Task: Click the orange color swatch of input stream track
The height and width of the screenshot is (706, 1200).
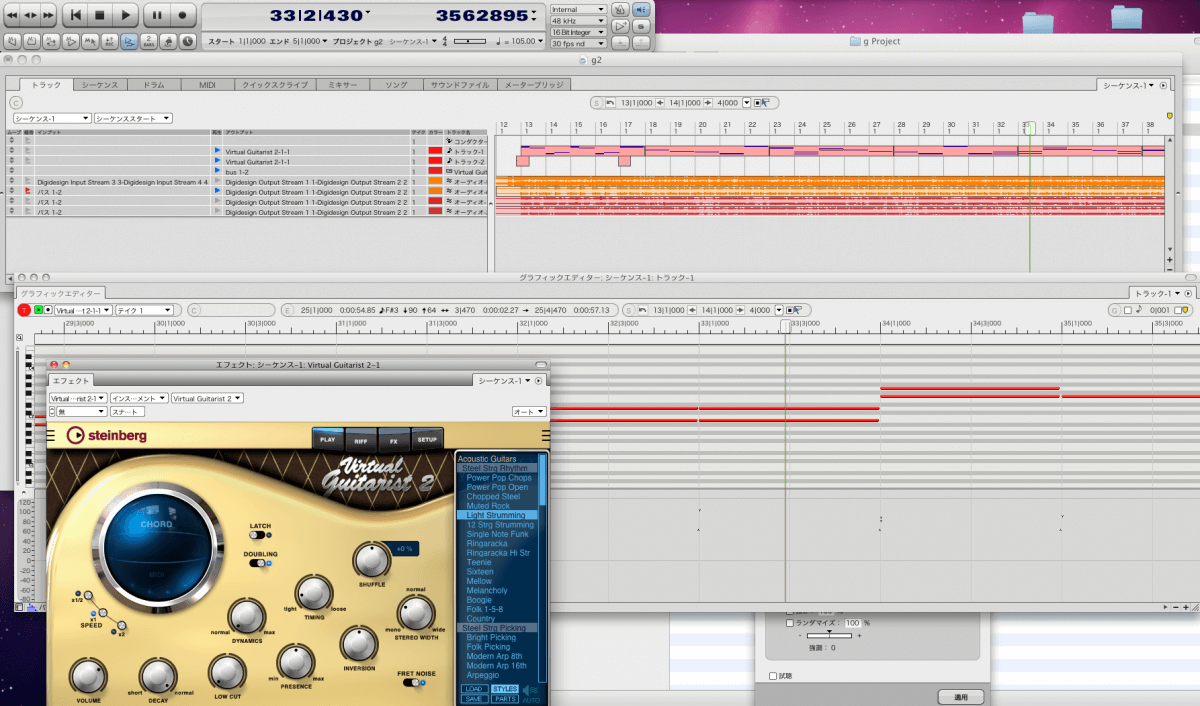Action: click(435, 182)
